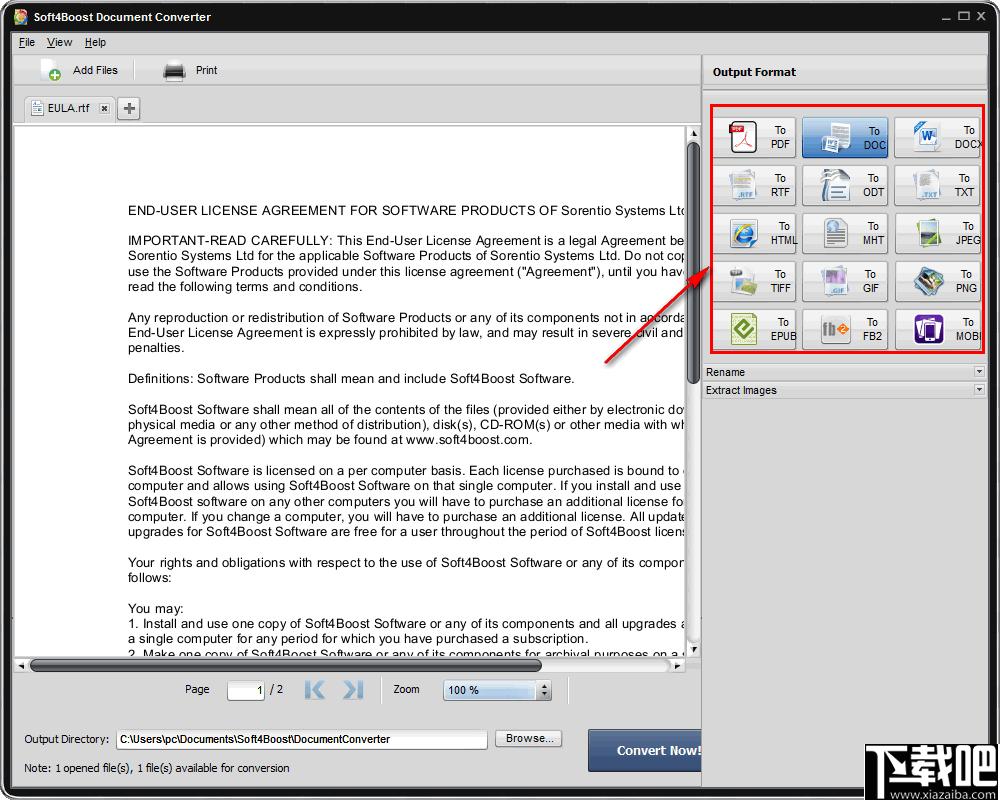1000x800 pixels.
Task: Maximize the Soft4Boost window
Action: tap(964, 17)
